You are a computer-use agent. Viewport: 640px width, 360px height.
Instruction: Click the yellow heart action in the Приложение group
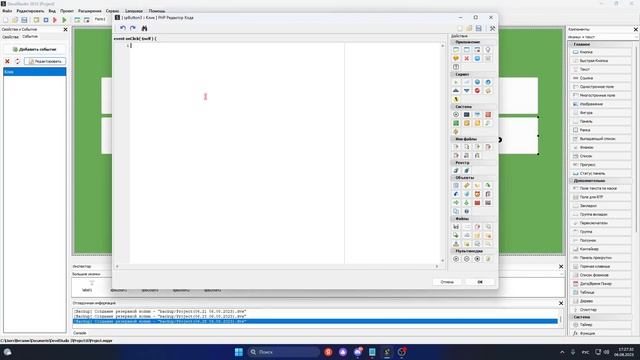pyautogui.click(x=456, y=58)
